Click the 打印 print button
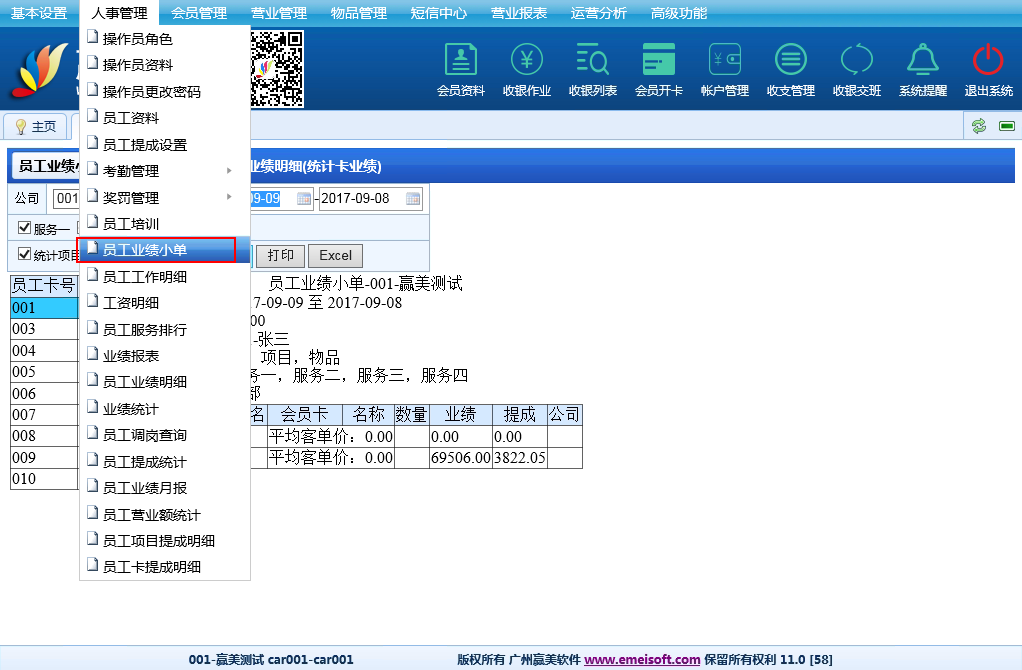The height and width of the screenshot is (670, 1022). (x=280, y=256)
